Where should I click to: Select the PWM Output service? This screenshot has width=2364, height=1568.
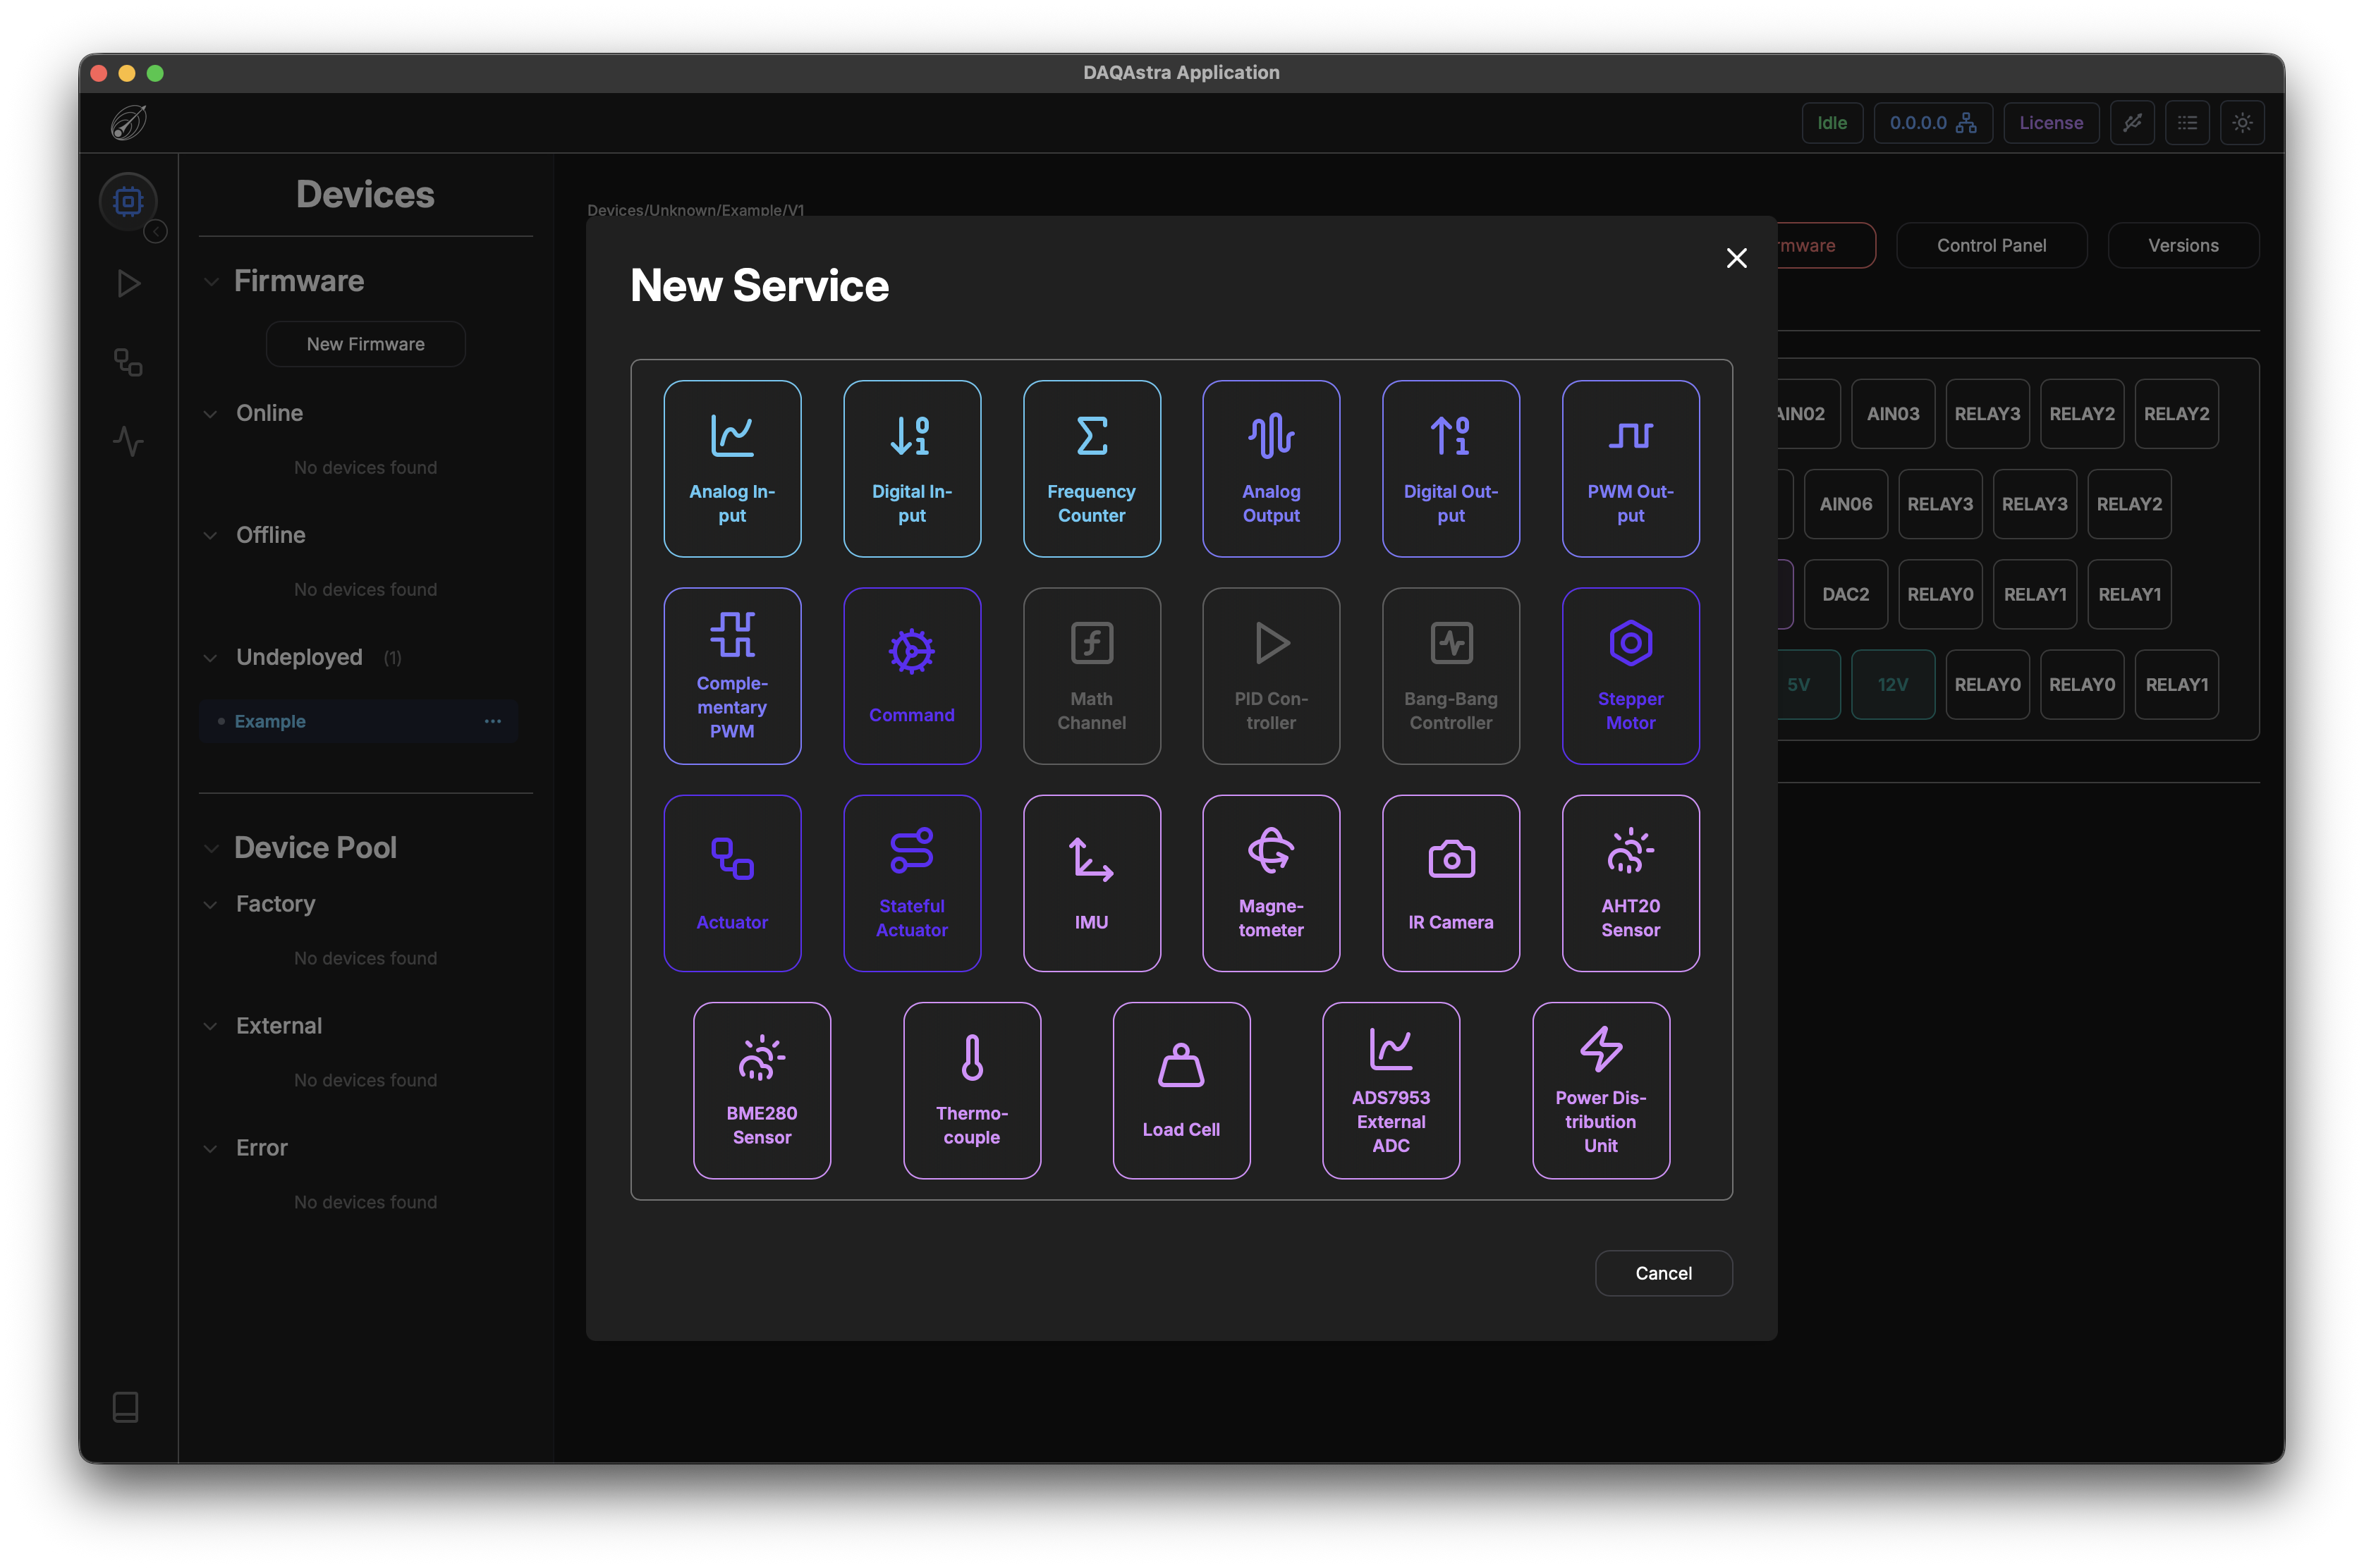pos(1630,468)
